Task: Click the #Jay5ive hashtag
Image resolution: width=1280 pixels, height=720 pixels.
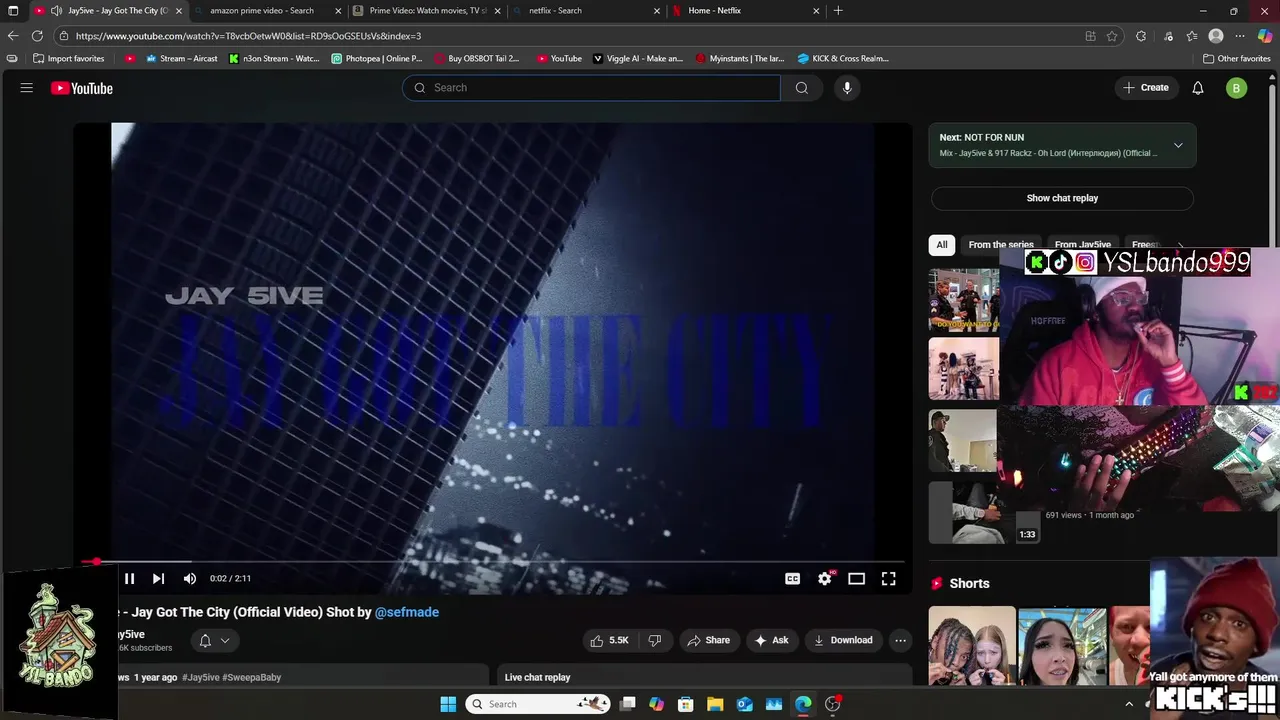Action: (x=200, y=677)
